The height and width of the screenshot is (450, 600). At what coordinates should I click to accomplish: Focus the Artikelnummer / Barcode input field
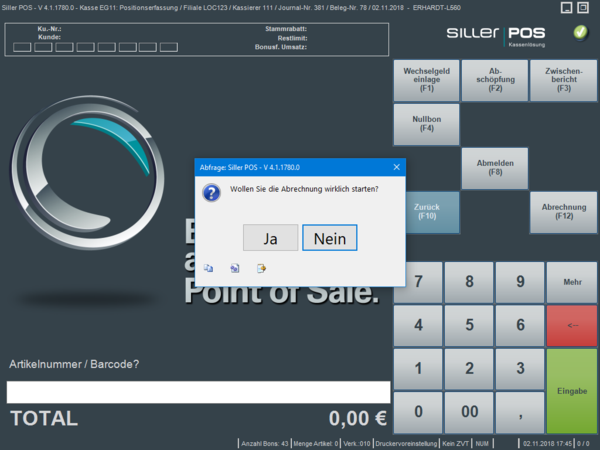click(x=198, y=392)
